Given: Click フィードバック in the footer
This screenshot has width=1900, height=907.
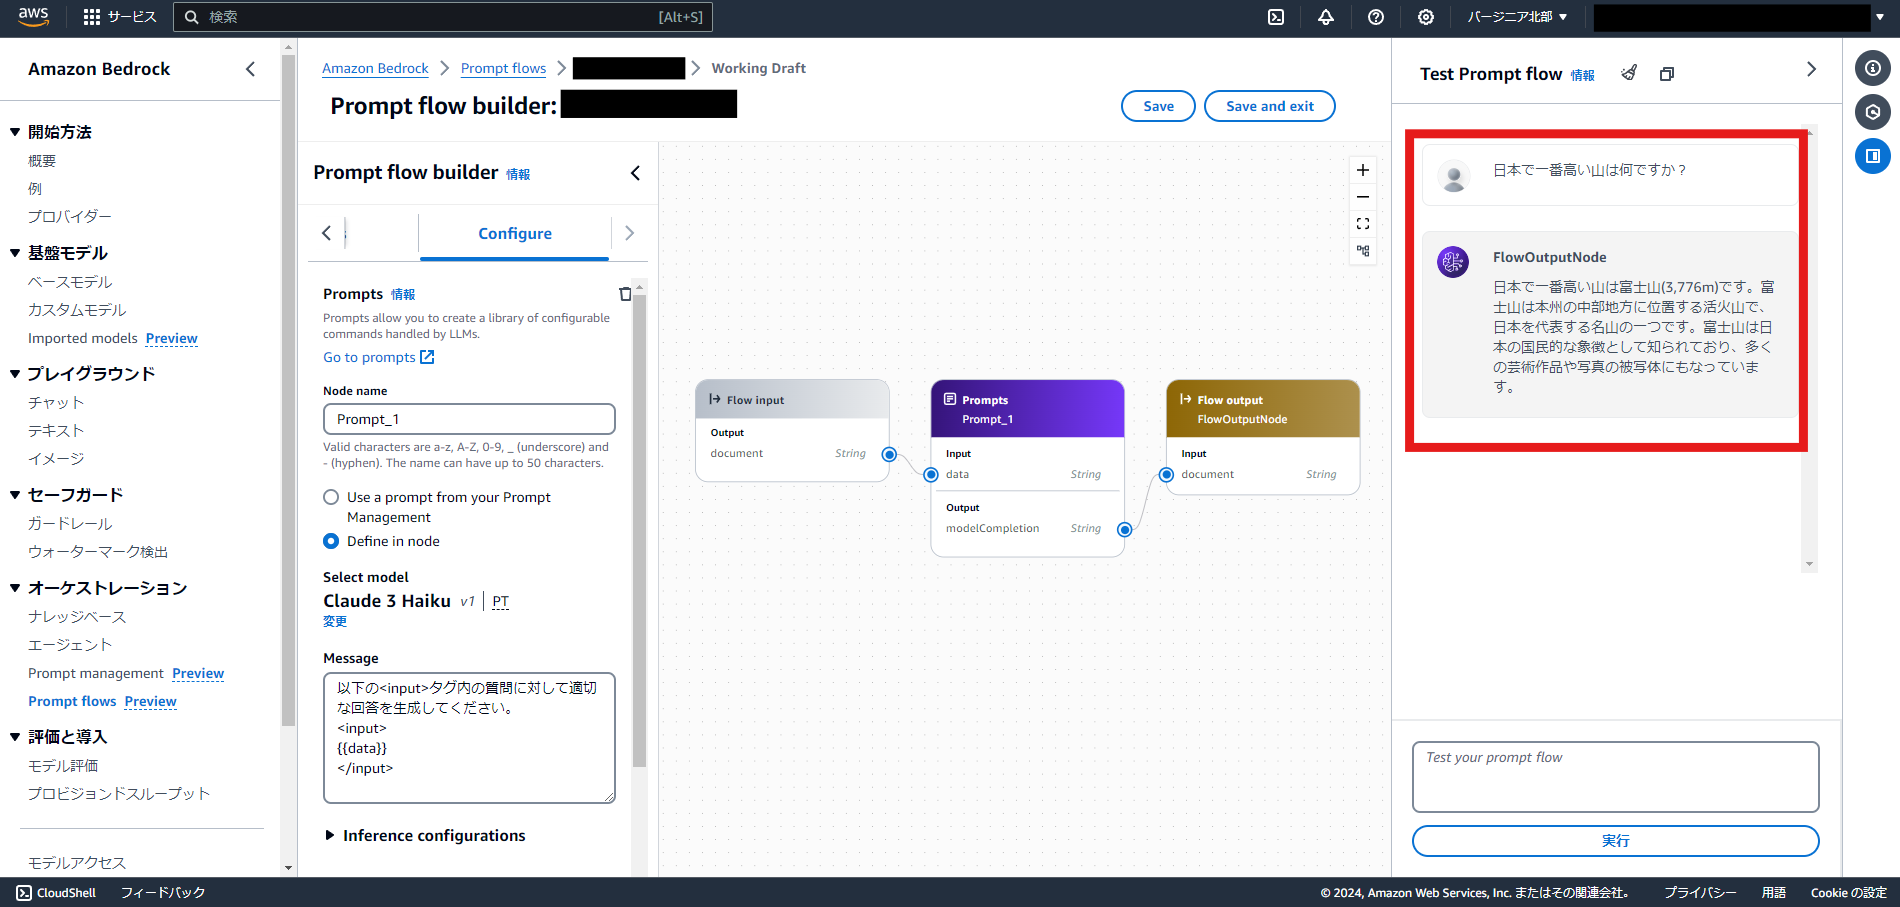Looking at the screenshot, I should point(163,893).
